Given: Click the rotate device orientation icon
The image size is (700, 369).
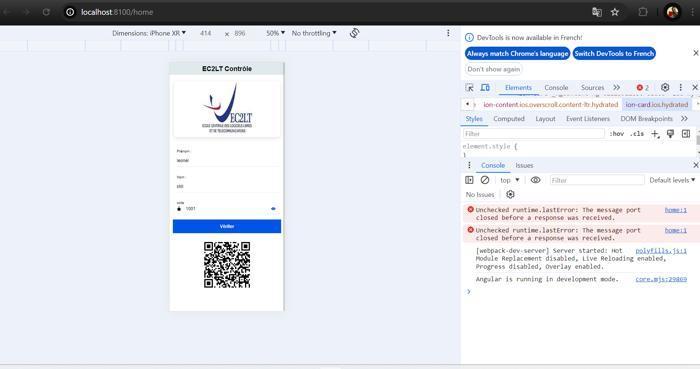Looking at the screenshot, I should (x=354, y=33).
